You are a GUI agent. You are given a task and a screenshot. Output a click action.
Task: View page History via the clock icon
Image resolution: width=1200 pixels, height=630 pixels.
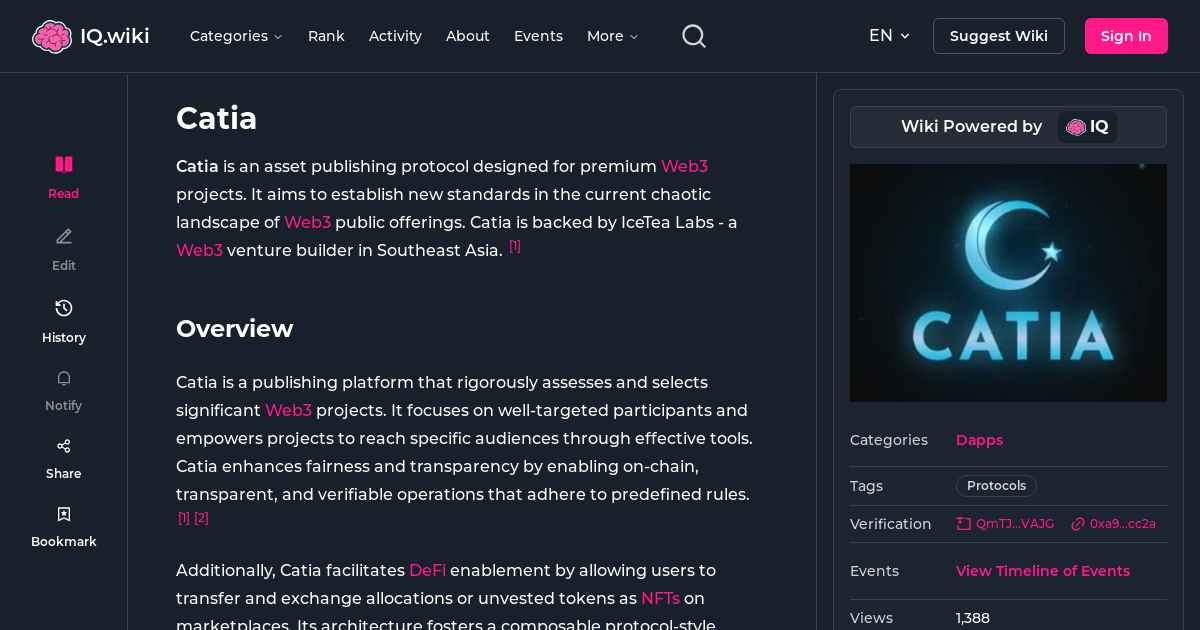(63, 308)
